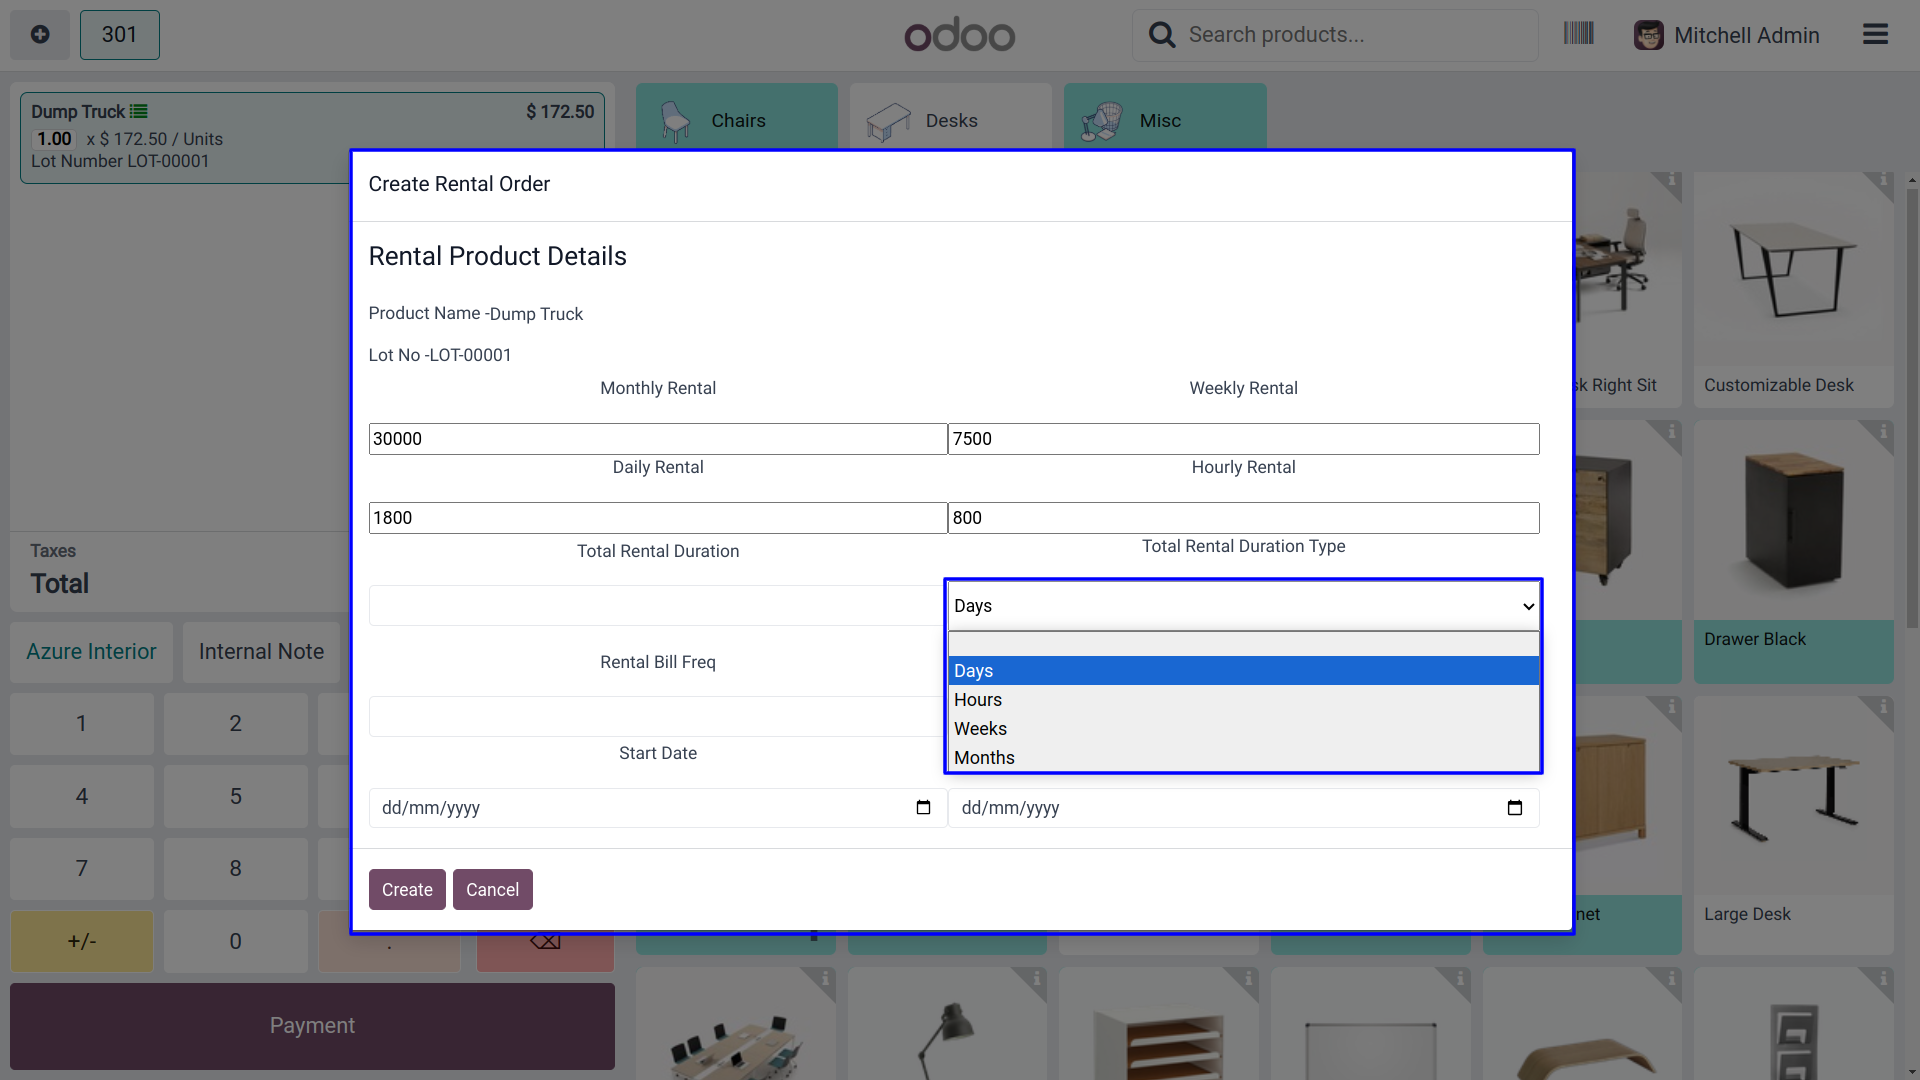1920x1080 pixels.
Task: Click the search magnifier icon
Action: (x=1161, y=35)
